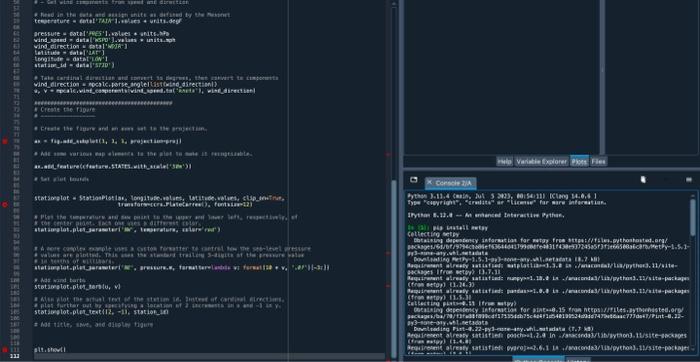The image size is (700, 362).
Task: Switch to the Files tab
Action: 598,162
